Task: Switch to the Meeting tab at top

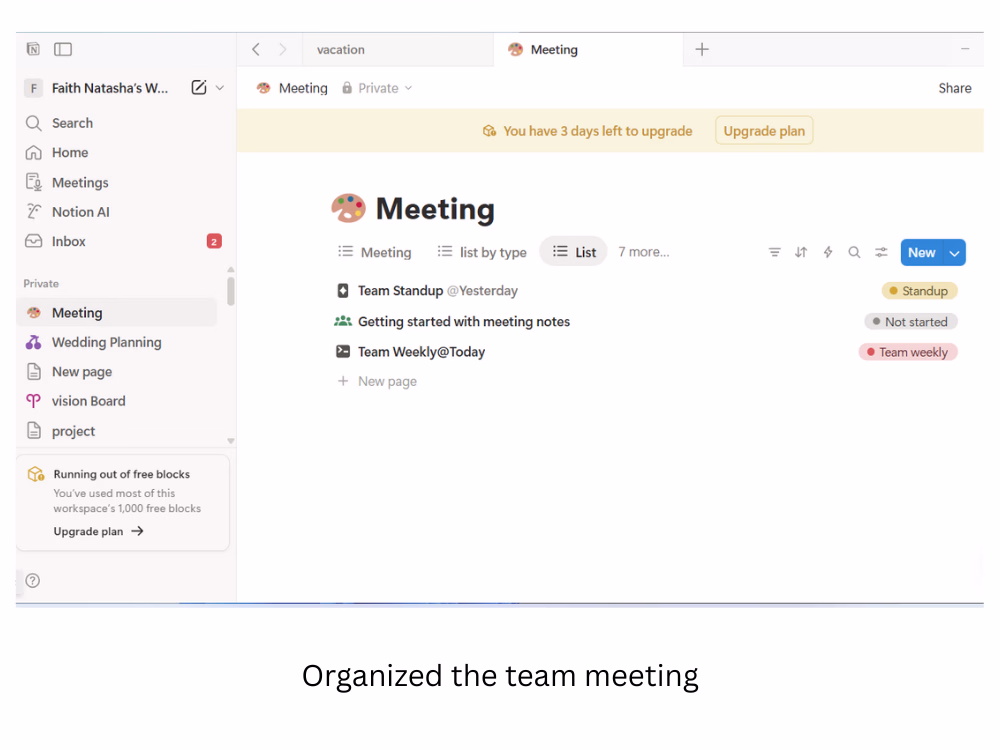Action: [587, 50]
